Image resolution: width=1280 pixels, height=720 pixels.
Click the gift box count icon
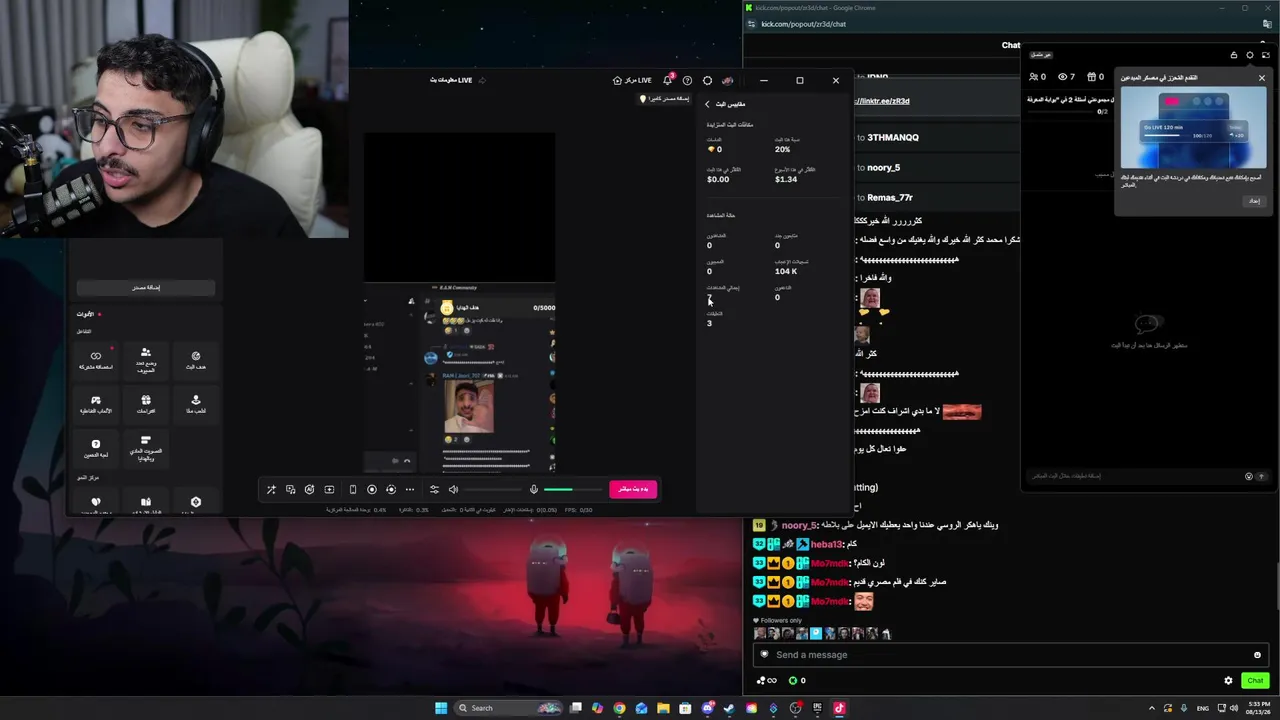(1092, 77)
